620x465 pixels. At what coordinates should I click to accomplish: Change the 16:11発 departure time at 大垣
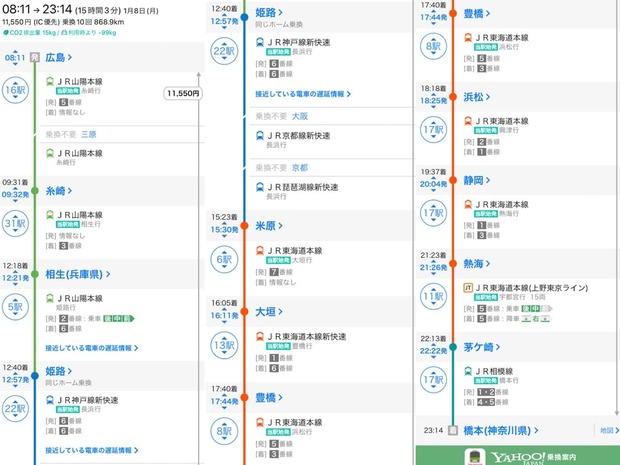[224, 316]
